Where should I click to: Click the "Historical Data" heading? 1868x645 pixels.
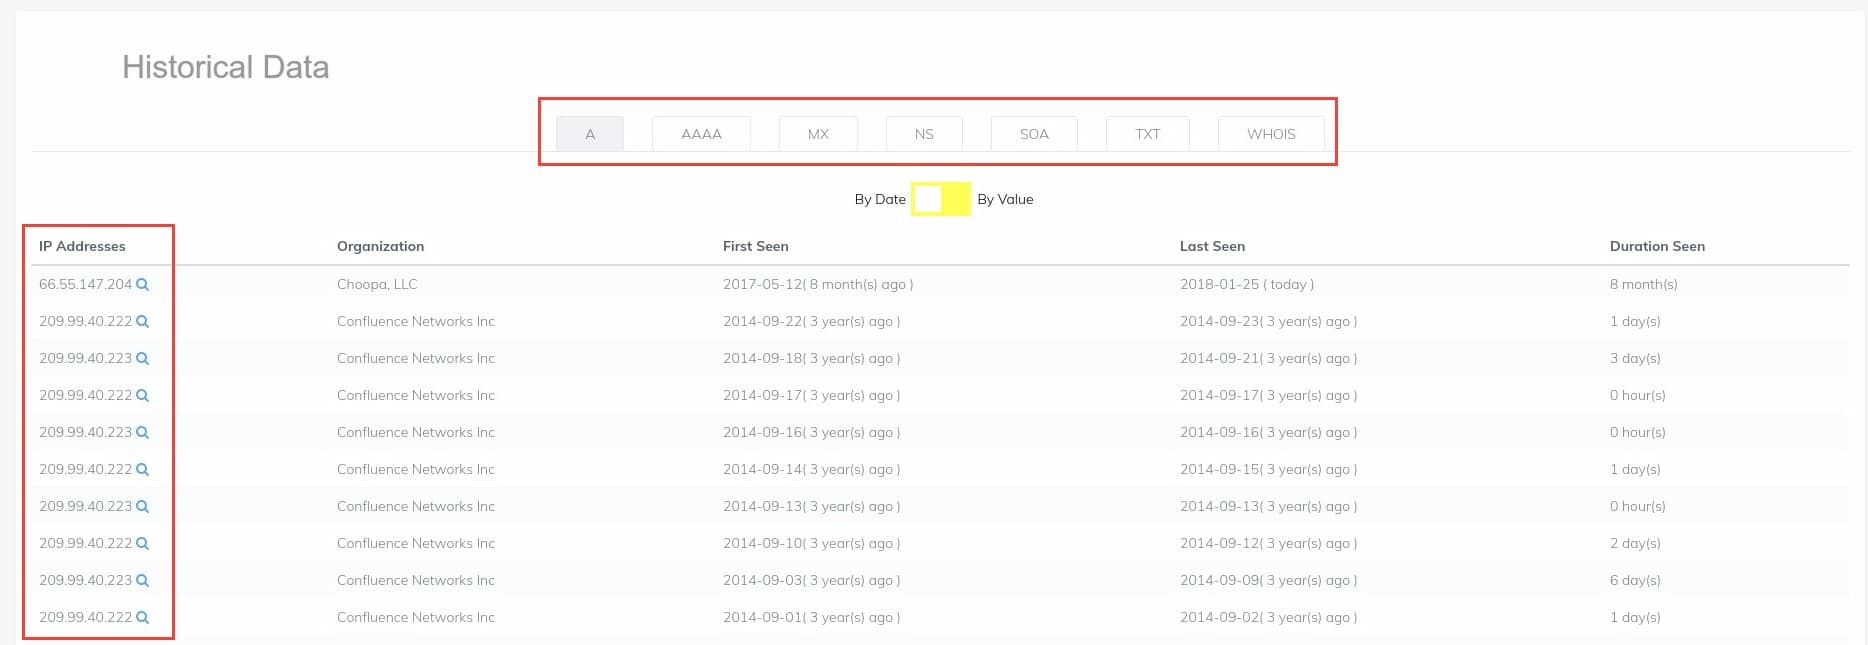click(225, 67)
